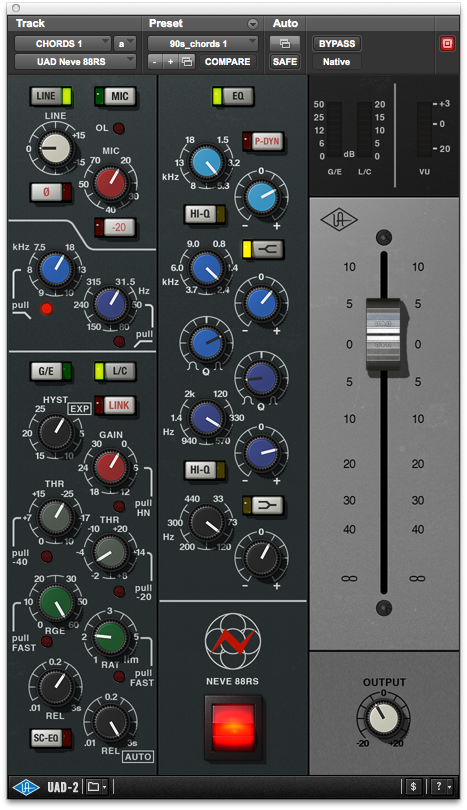Screen dimensions: 467x810
Task: Open the UAD Neve 88RS plugin selector
Action: click(75, 62)
